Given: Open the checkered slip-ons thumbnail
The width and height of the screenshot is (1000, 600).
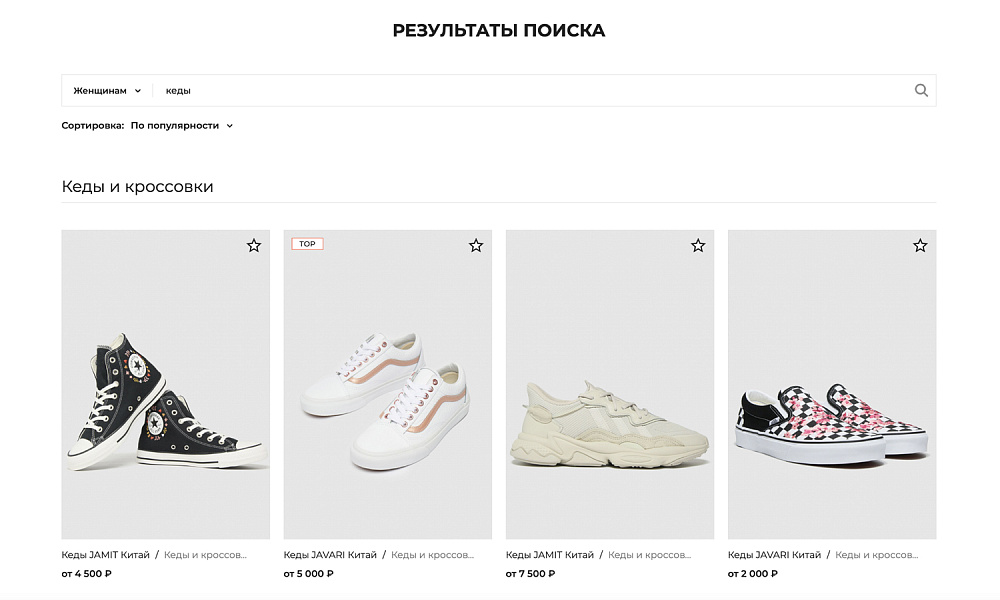Looking at the screenshot, I should 832,382.
